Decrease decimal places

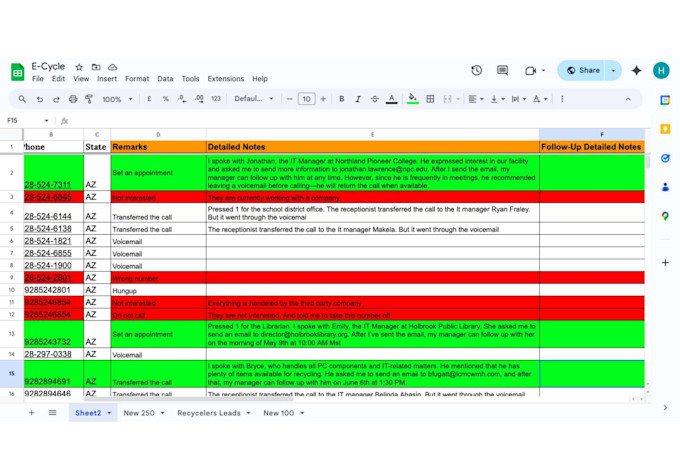coord(182,99)
